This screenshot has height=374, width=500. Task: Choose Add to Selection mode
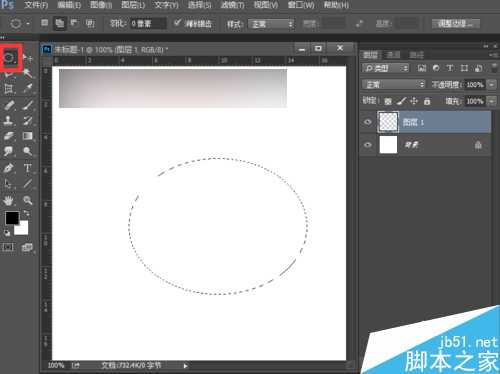(60, 23)
